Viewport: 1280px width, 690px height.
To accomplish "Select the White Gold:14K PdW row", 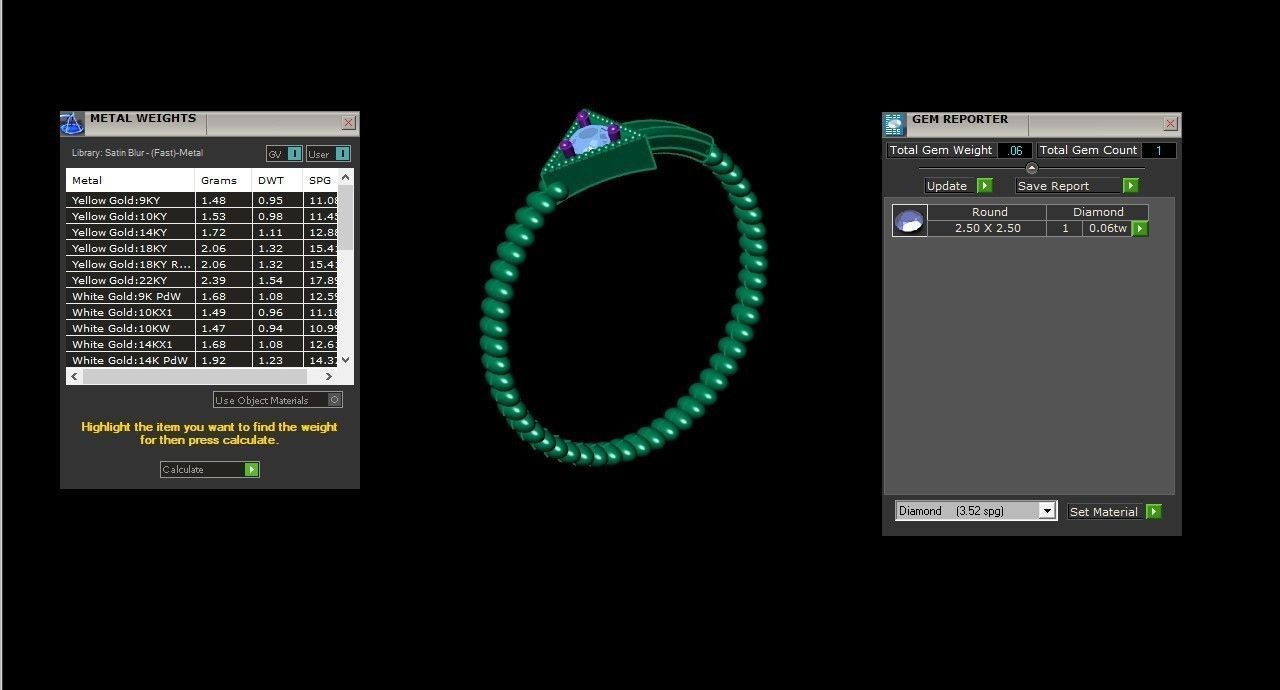I will coord(202,360).
